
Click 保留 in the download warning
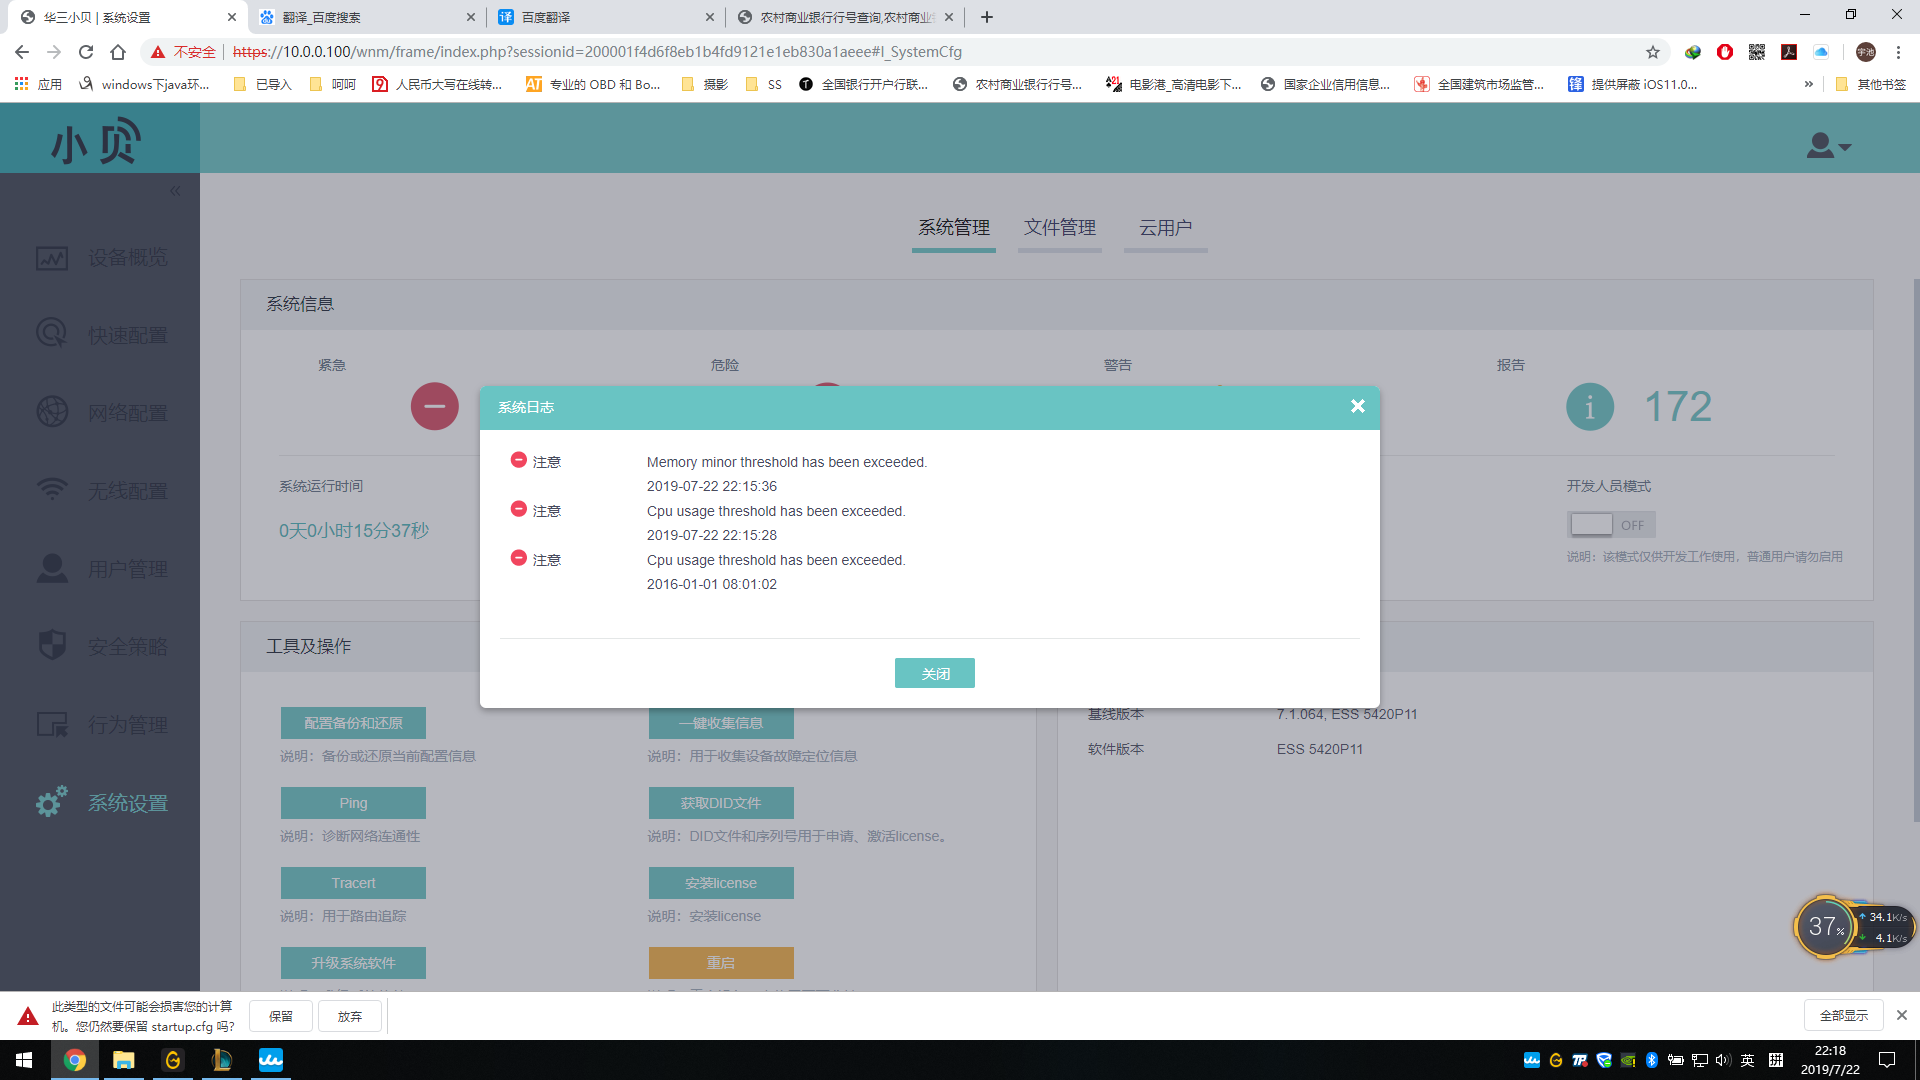280,1016
